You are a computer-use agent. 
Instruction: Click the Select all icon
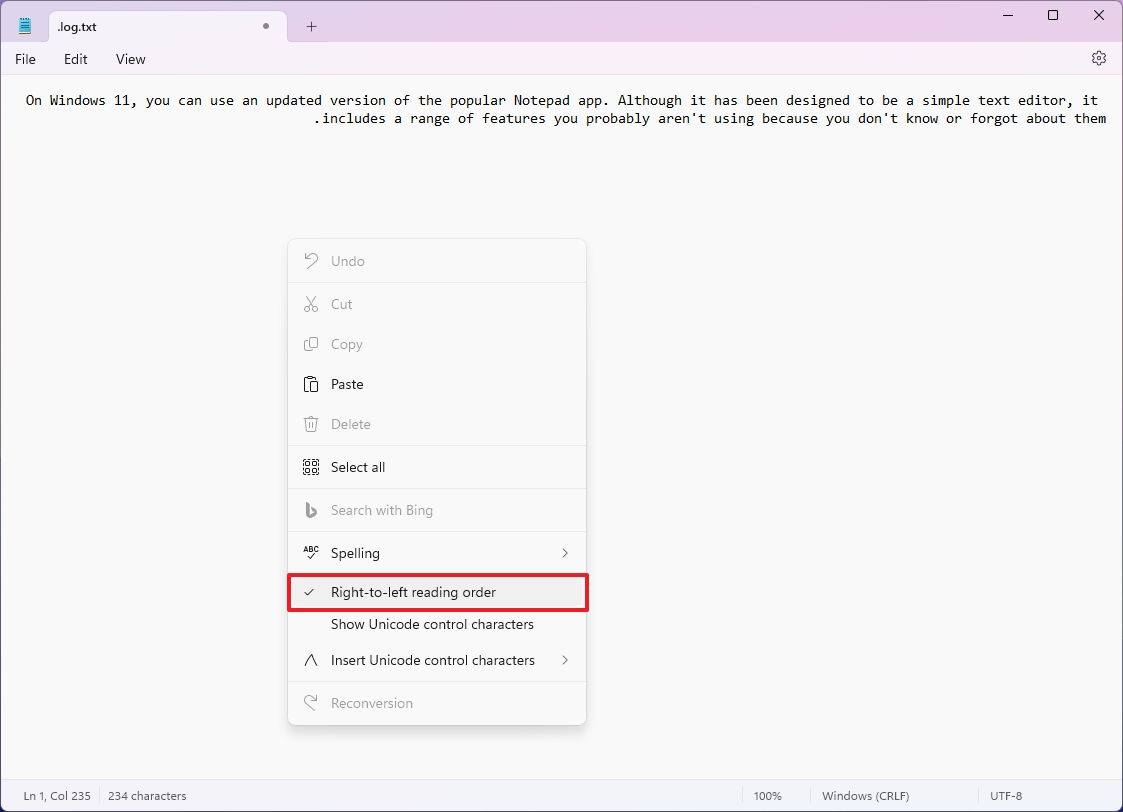(310, 467)
